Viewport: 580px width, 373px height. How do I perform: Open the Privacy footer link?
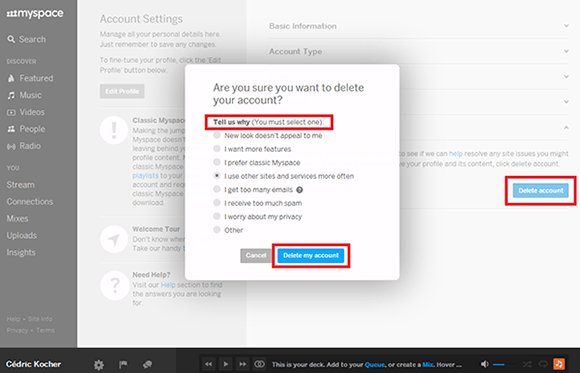click(x=17, y=330)
